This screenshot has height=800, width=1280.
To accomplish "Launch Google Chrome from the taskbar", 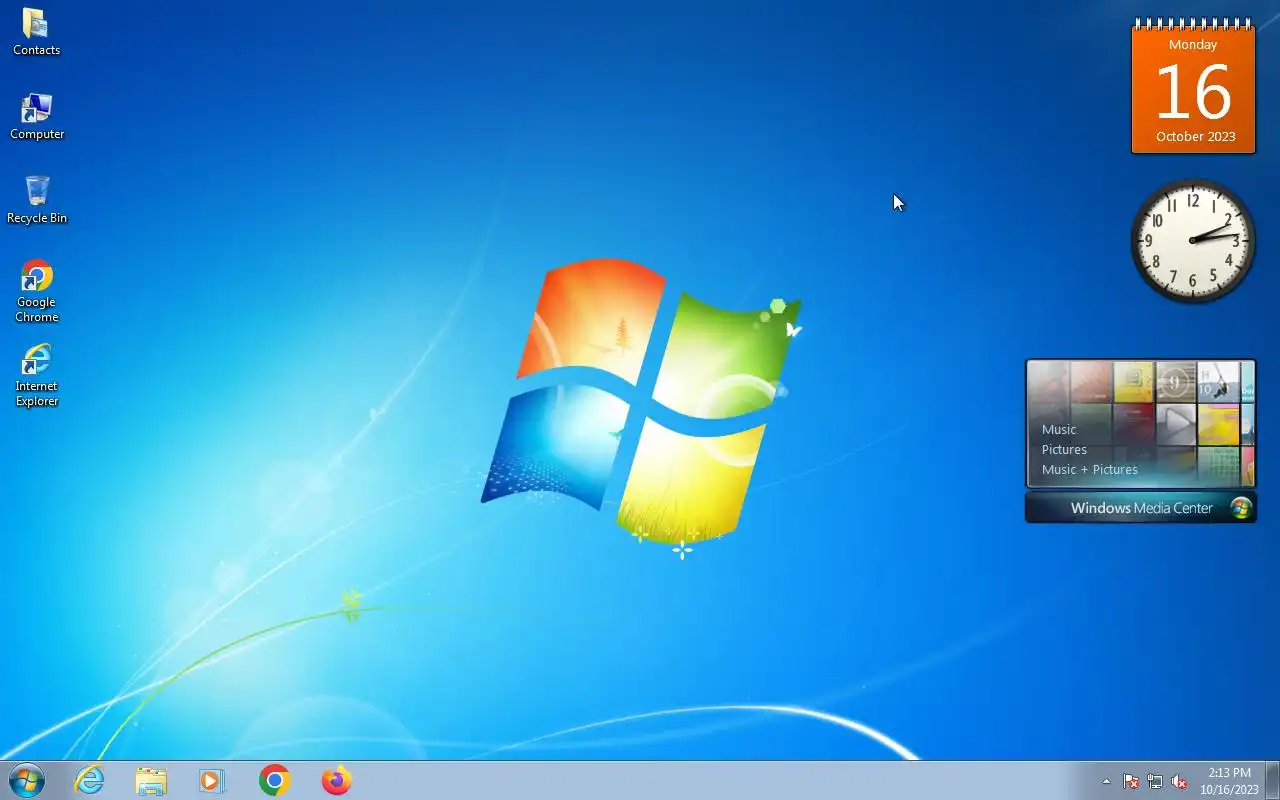I will pos(274,780).
